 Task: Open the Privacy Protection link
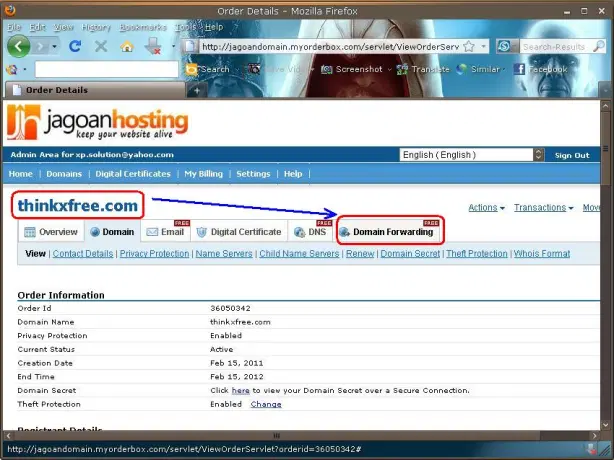(154, 254)
